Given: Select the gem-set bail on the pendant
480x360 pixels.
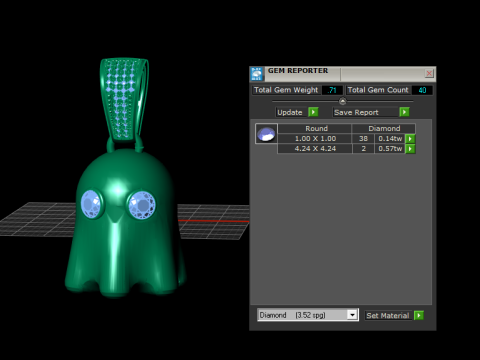Looking at the screenshot, I should coord(124,100).
